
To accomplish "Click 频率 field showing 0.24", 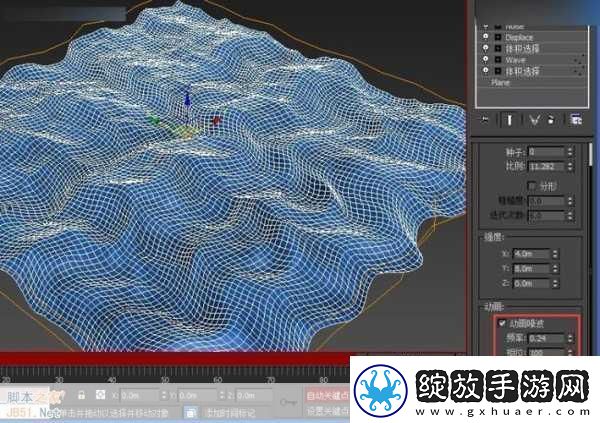I will 546,338.
